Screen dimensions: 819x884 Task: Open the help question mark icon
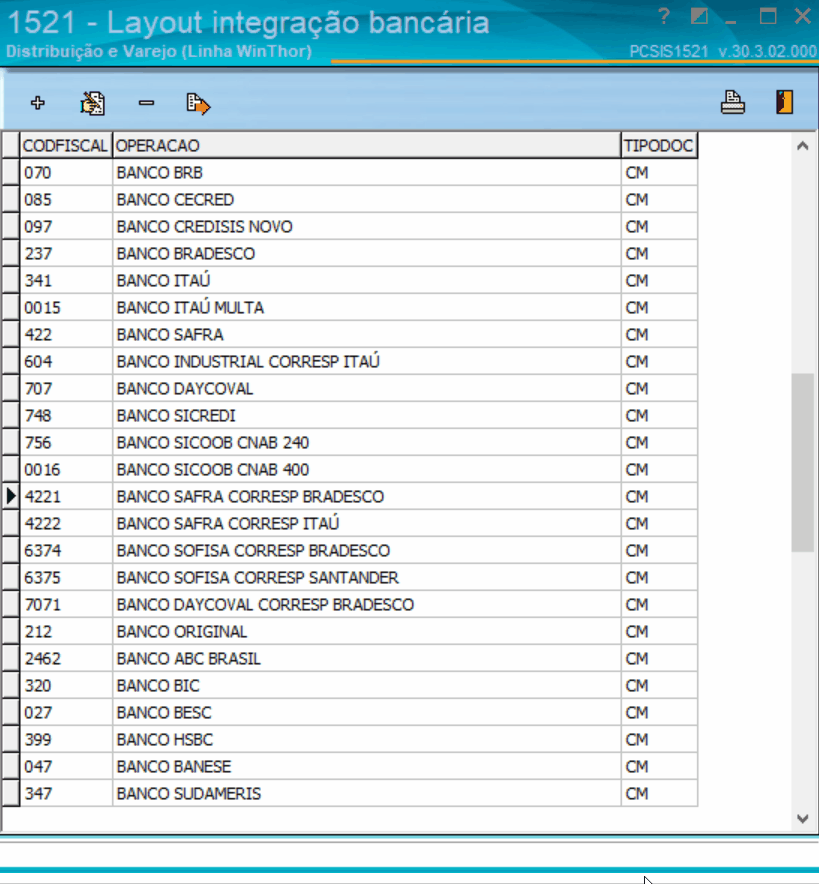[x=664, y=17]
